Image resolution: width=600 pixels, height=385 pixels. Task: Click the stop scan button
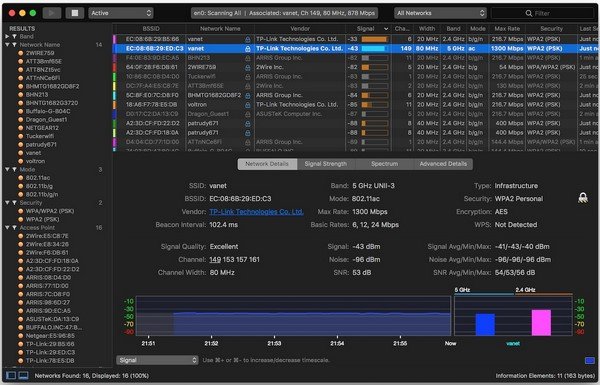click(75, 13)
